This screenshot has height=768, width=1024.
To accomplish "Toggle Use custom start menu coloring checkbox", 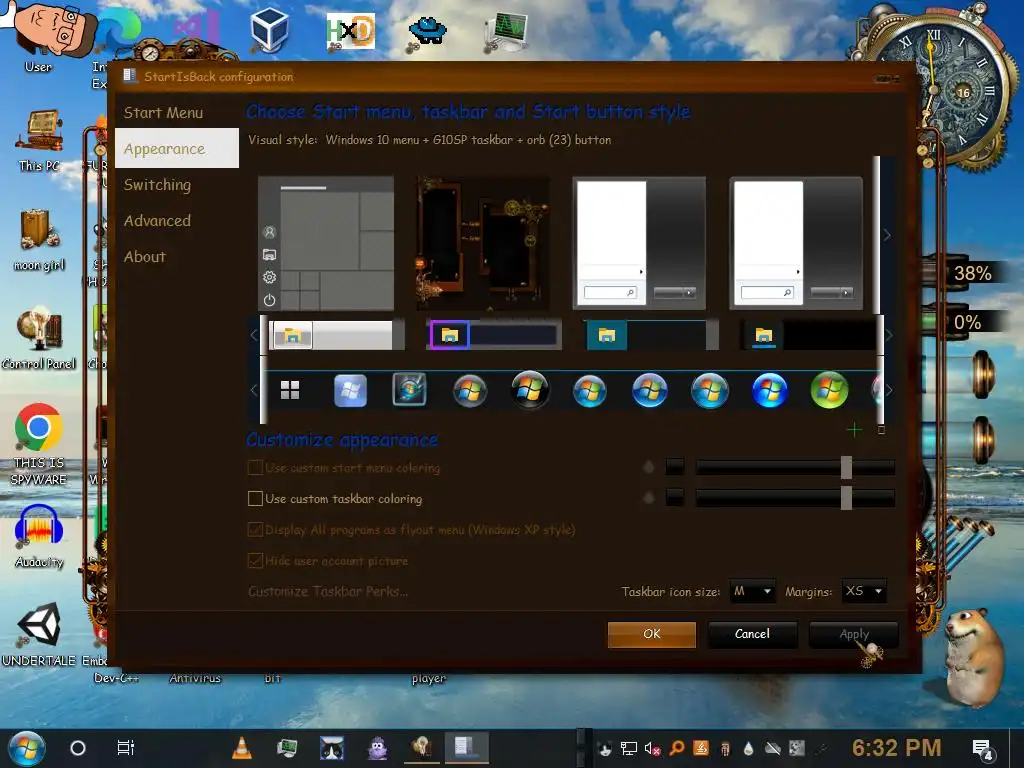I will click(255, 468).
